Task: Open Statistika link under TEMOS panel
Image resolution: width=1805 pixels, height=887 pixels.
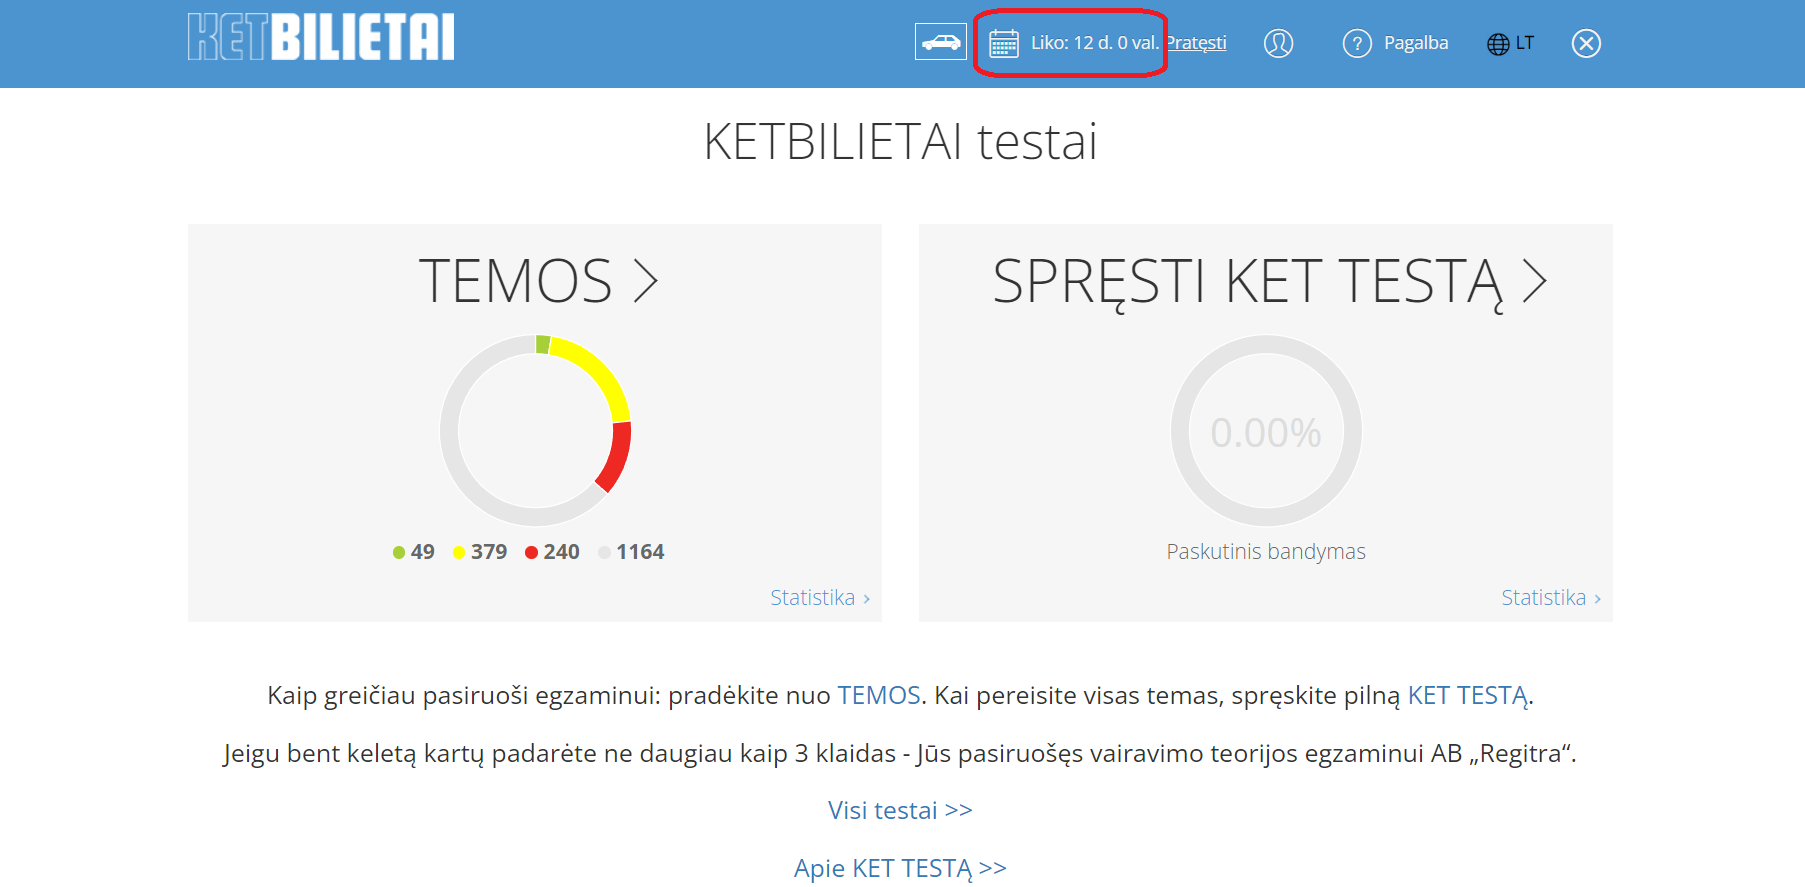Action: pyautogui.click(x=819, y=598)
